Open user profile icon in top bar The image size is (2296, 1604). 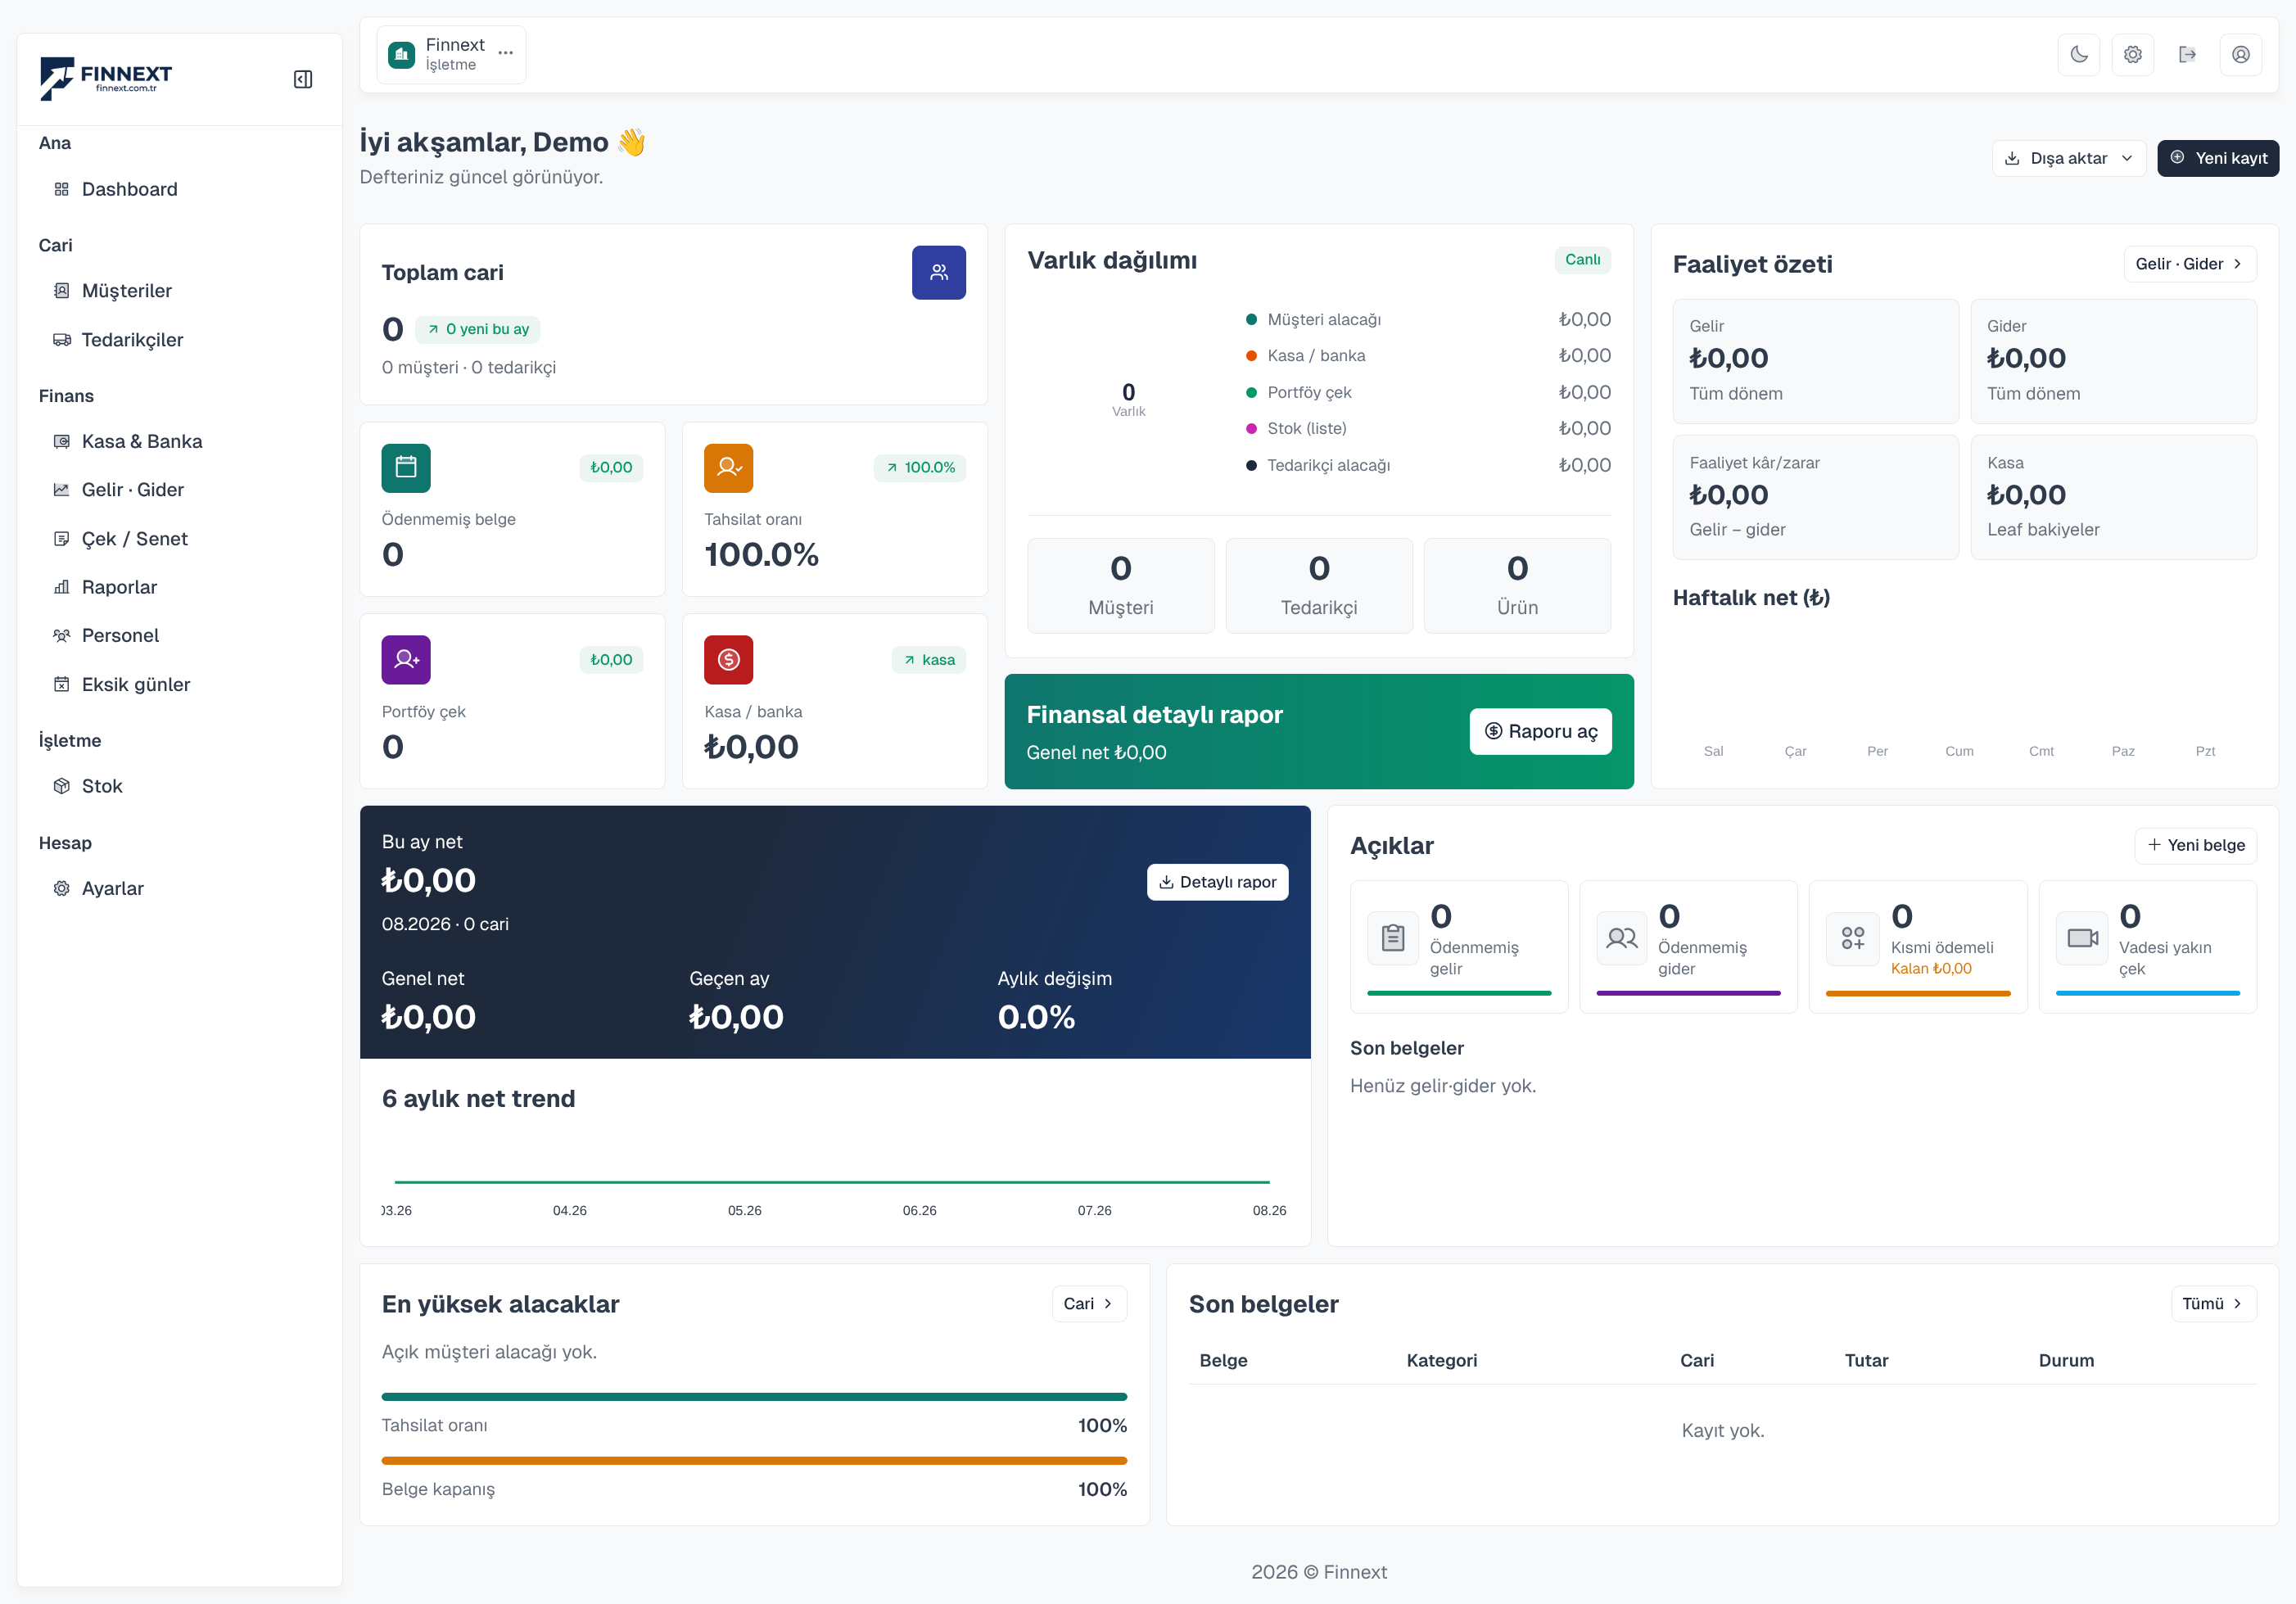(x=2241, y=54)
